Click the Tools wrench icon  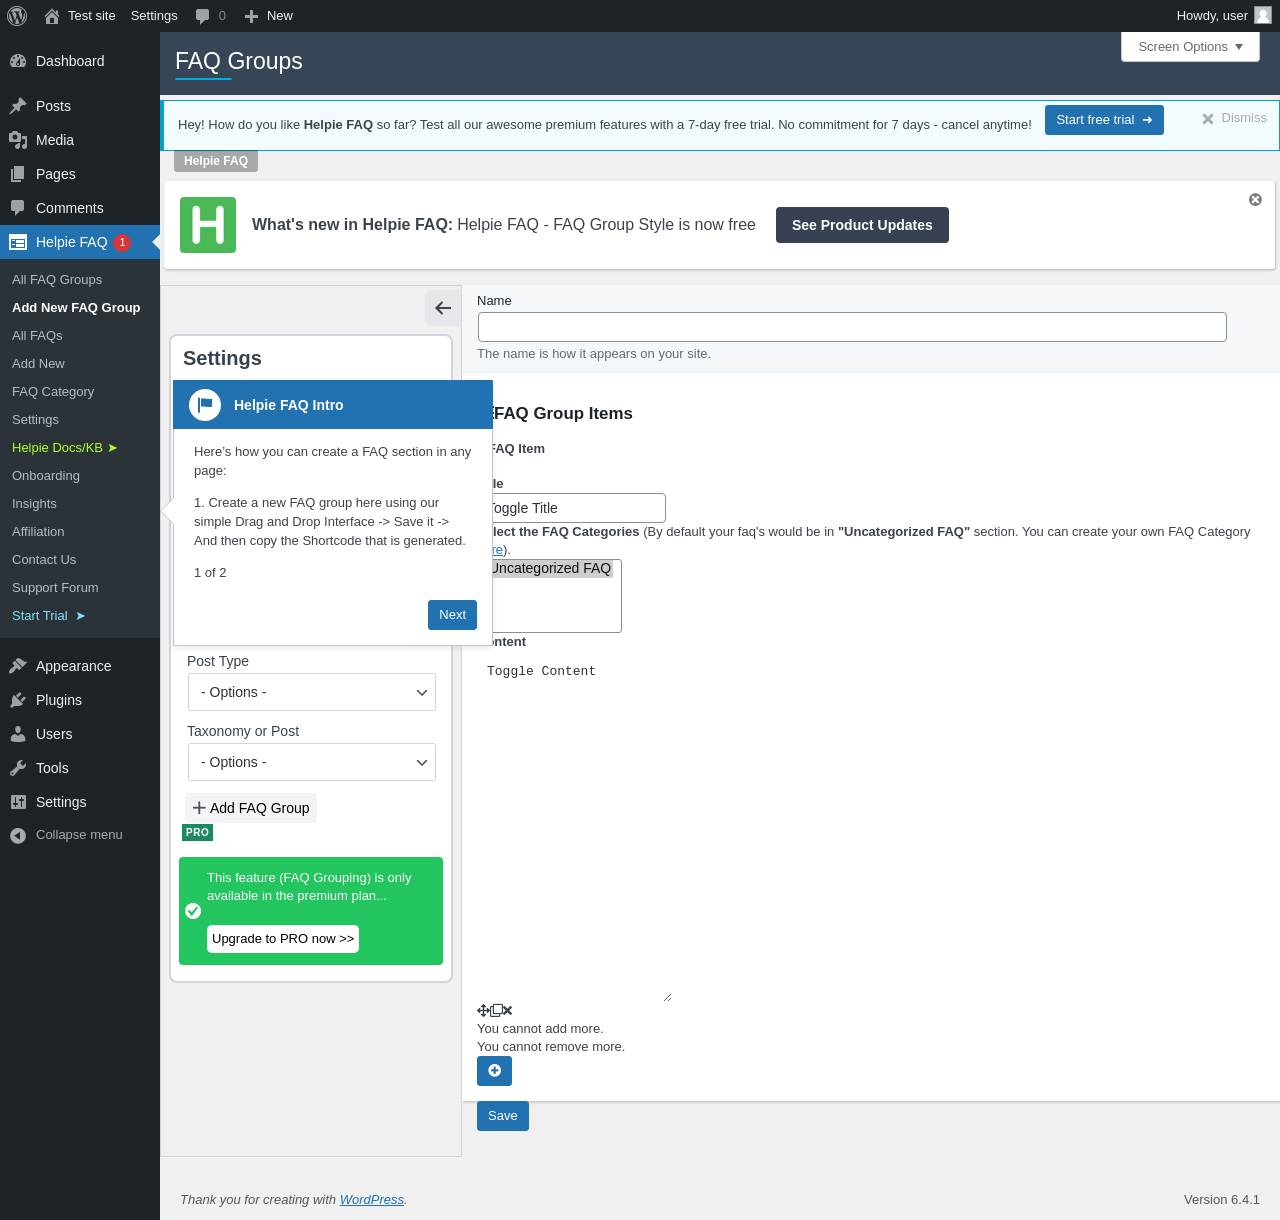(18, 768)
